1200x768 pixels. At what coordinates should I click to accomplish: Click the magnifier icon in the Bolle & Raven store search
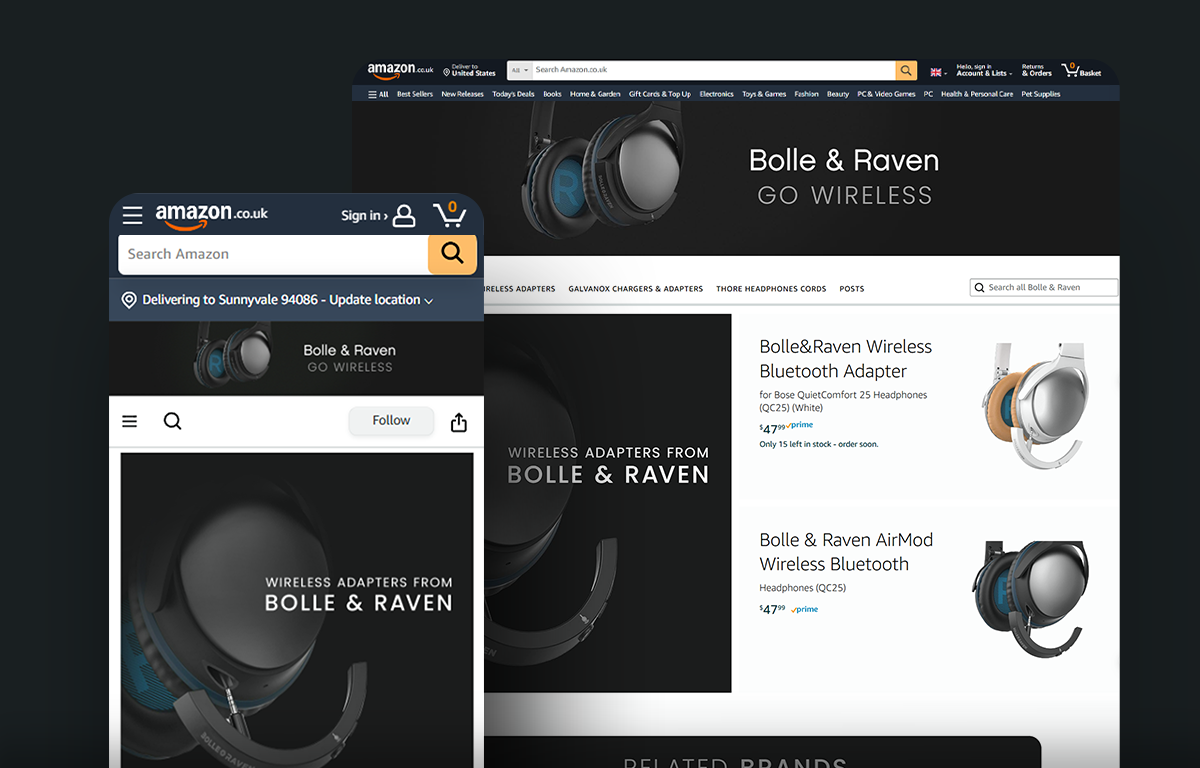(979, 288)
